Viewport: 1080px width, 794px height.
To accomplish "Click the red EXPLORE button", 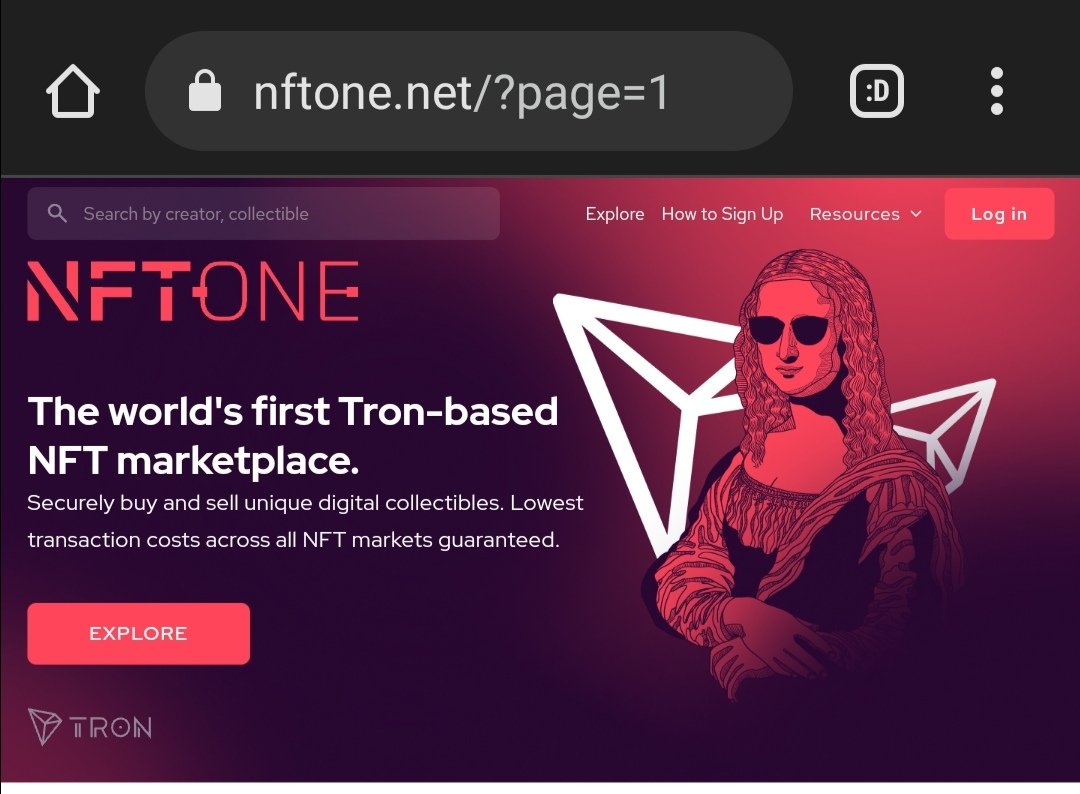I will [x=138, y=634].
